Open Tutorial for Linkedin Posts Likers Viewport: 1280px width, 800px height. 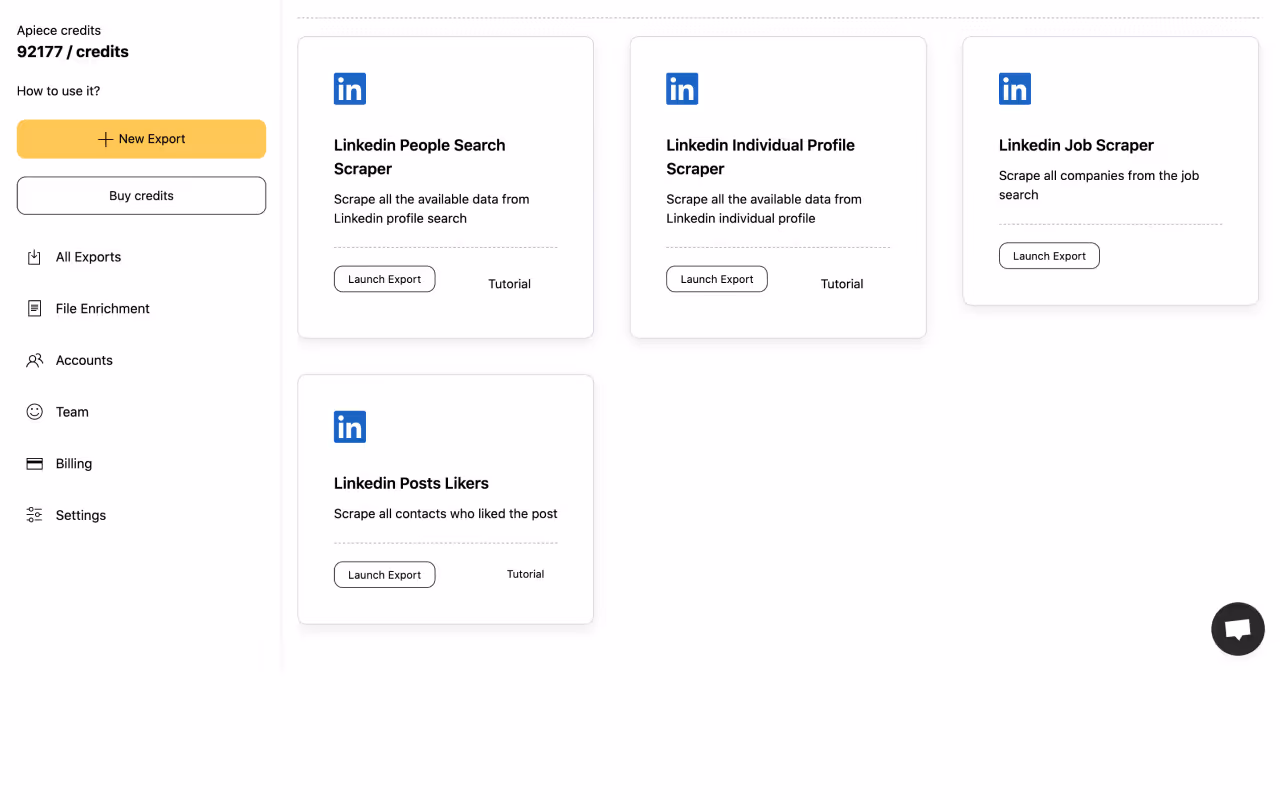pyautogui.click(x=525, y=574)
